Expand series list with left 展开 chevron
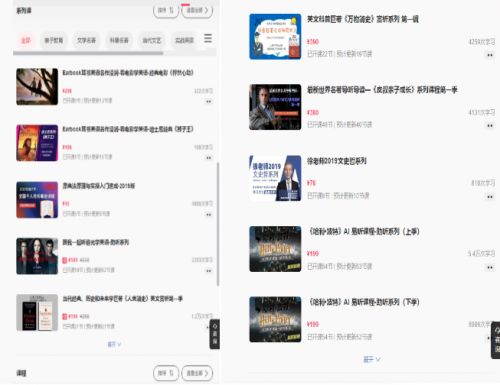 pos(114,344)
